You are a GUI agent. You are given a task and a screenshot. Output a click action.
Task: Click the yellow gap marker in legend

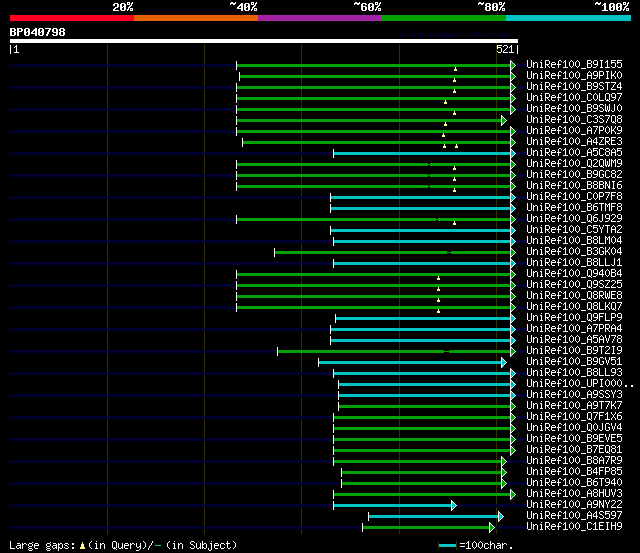pyautogui.click(x=82, y=545)
